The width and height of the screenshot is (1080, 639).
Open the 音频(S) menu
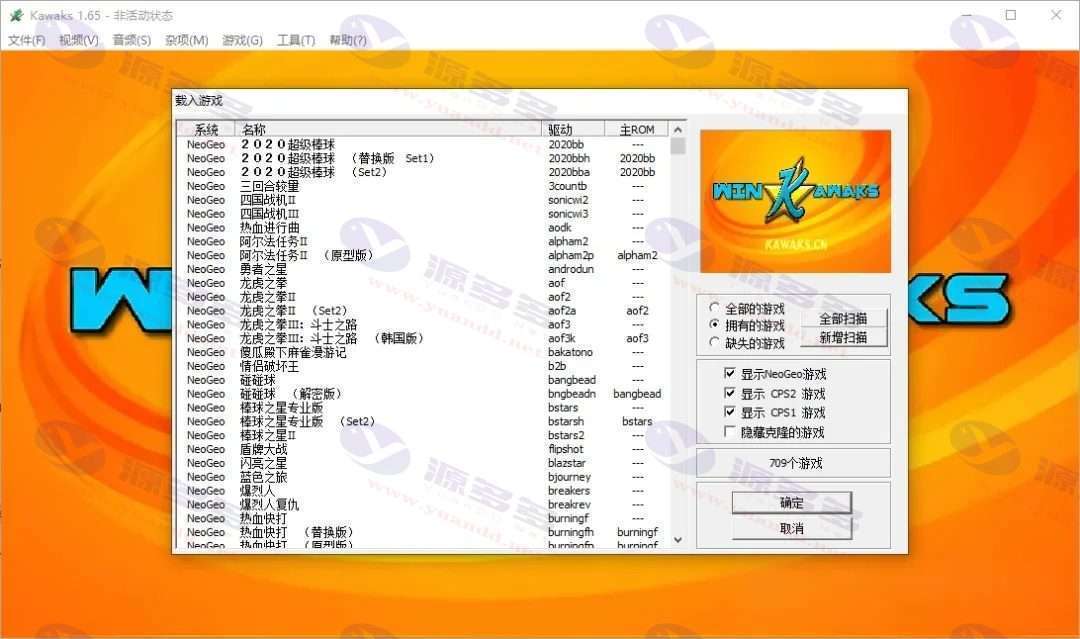[132, 40]
